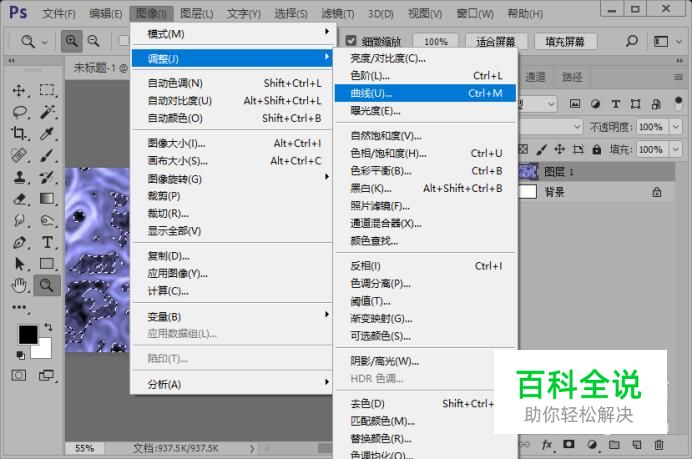Open layers panel options menu
692x459 pixels.
pyautogui.click(x=678, y=77)
